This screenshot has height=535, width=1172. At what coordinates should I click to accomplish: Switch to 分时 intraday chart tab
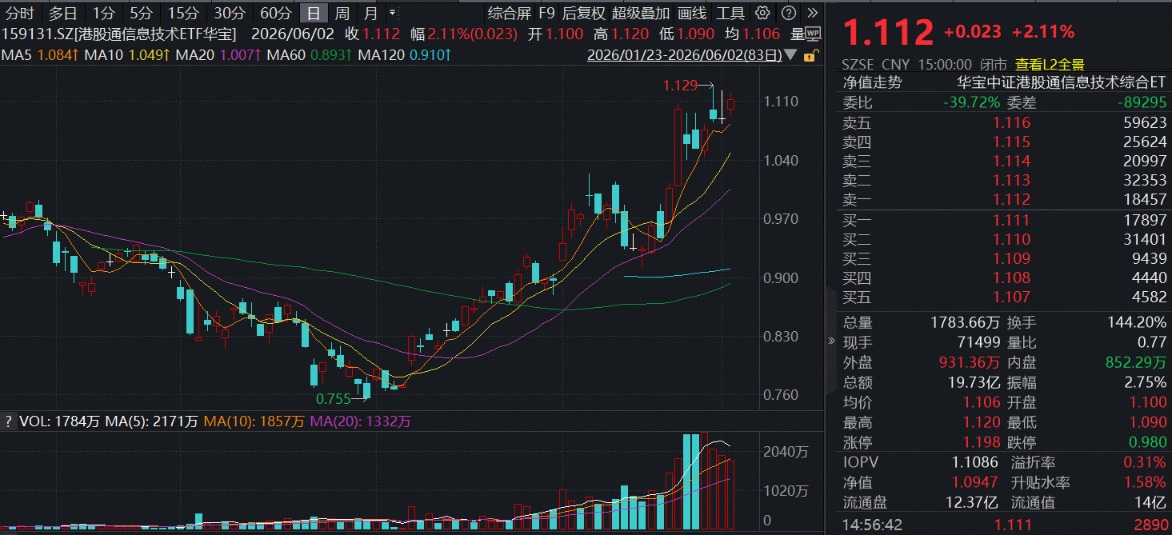(x=20, y=13)
